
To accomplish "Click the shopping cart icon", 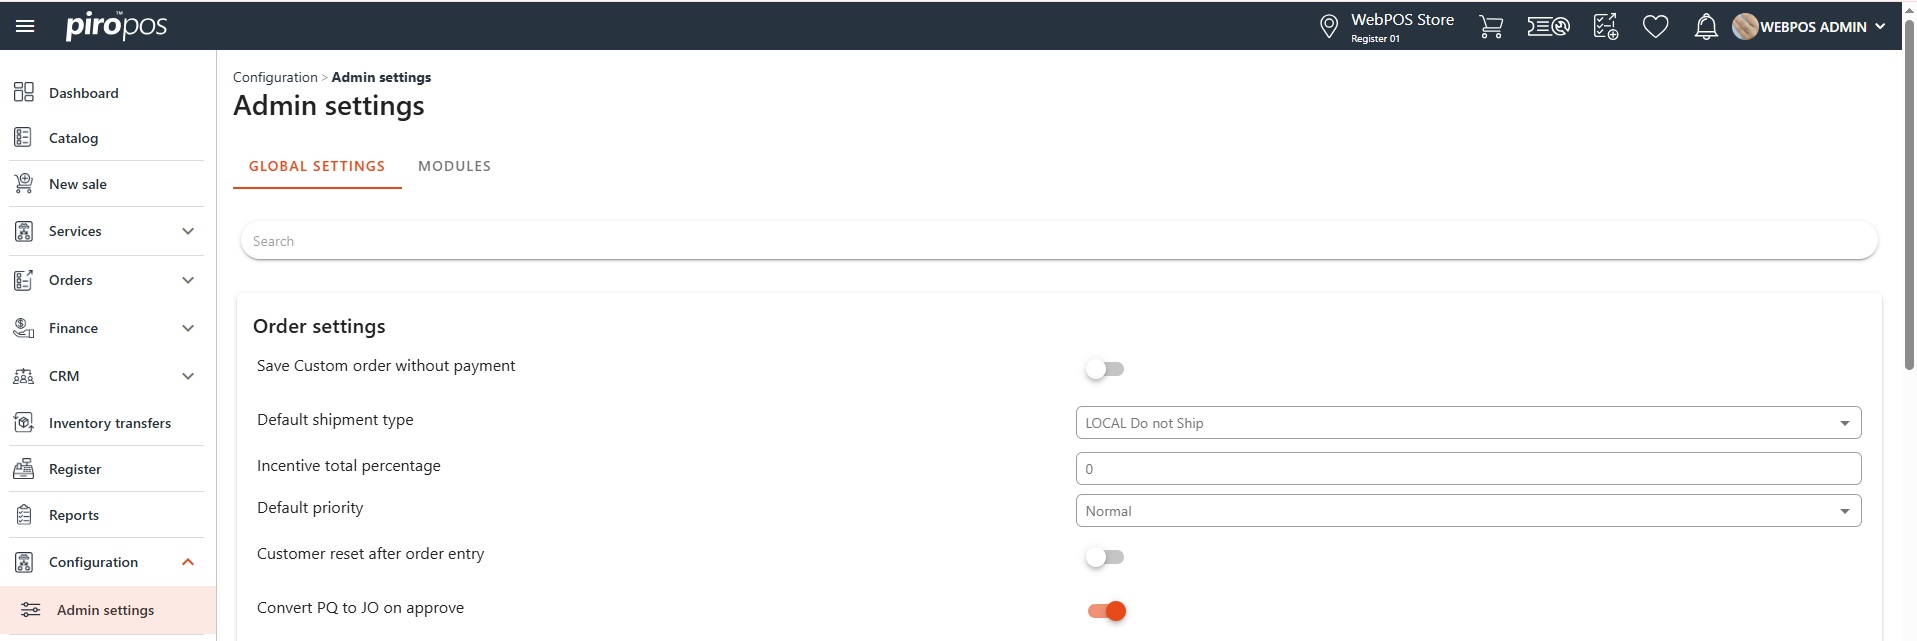I will 1490,27.
